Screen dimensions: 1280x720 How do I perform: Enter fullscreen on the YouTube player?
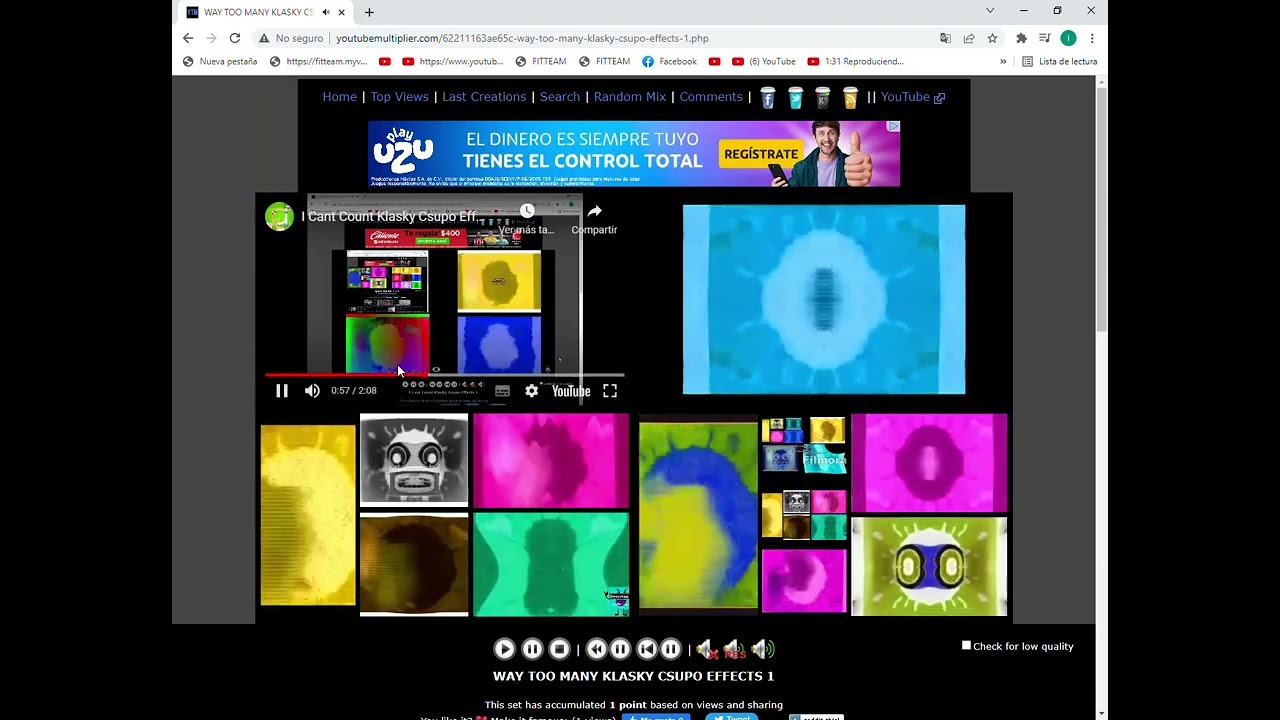point(610,391)
